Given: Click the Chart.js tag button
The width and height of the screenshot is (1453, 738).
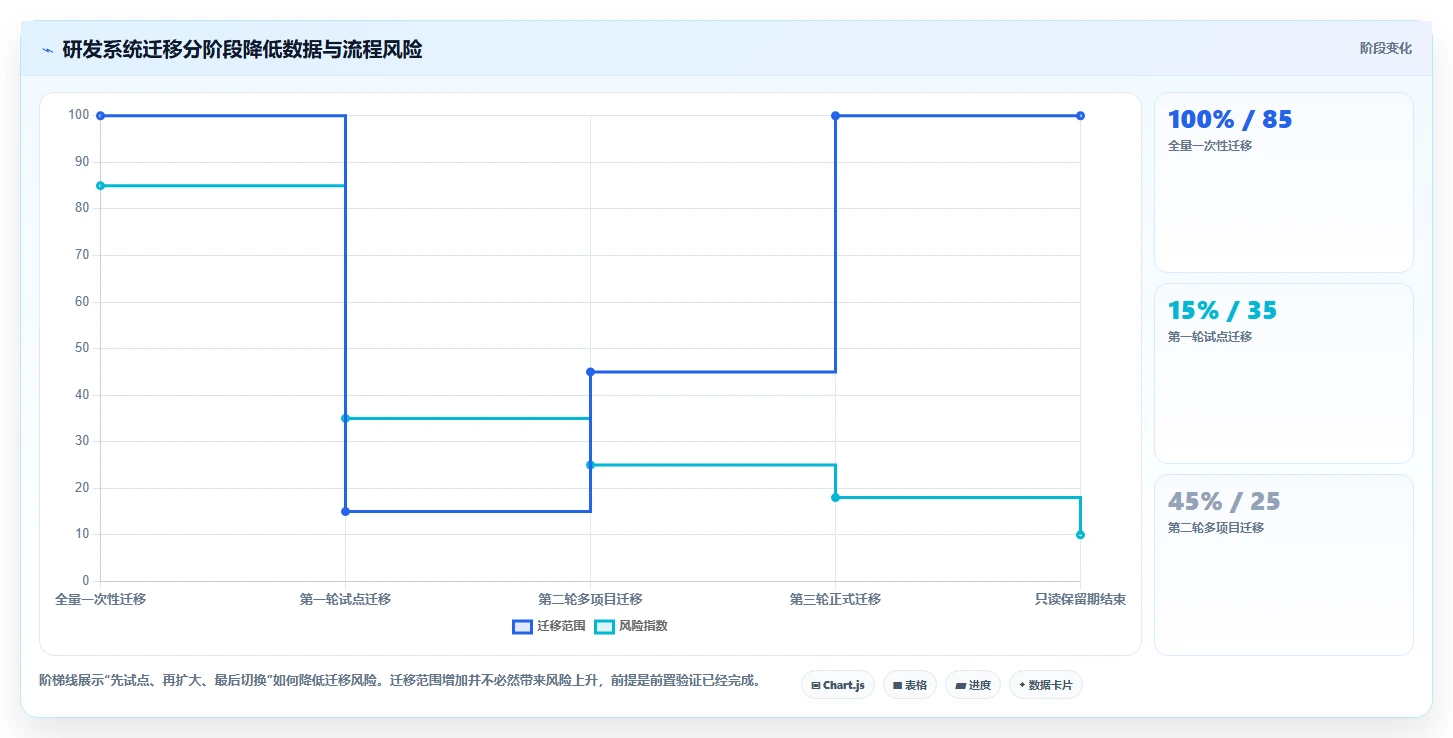Looking at the screenshot, I should click(x=838, y=685).
